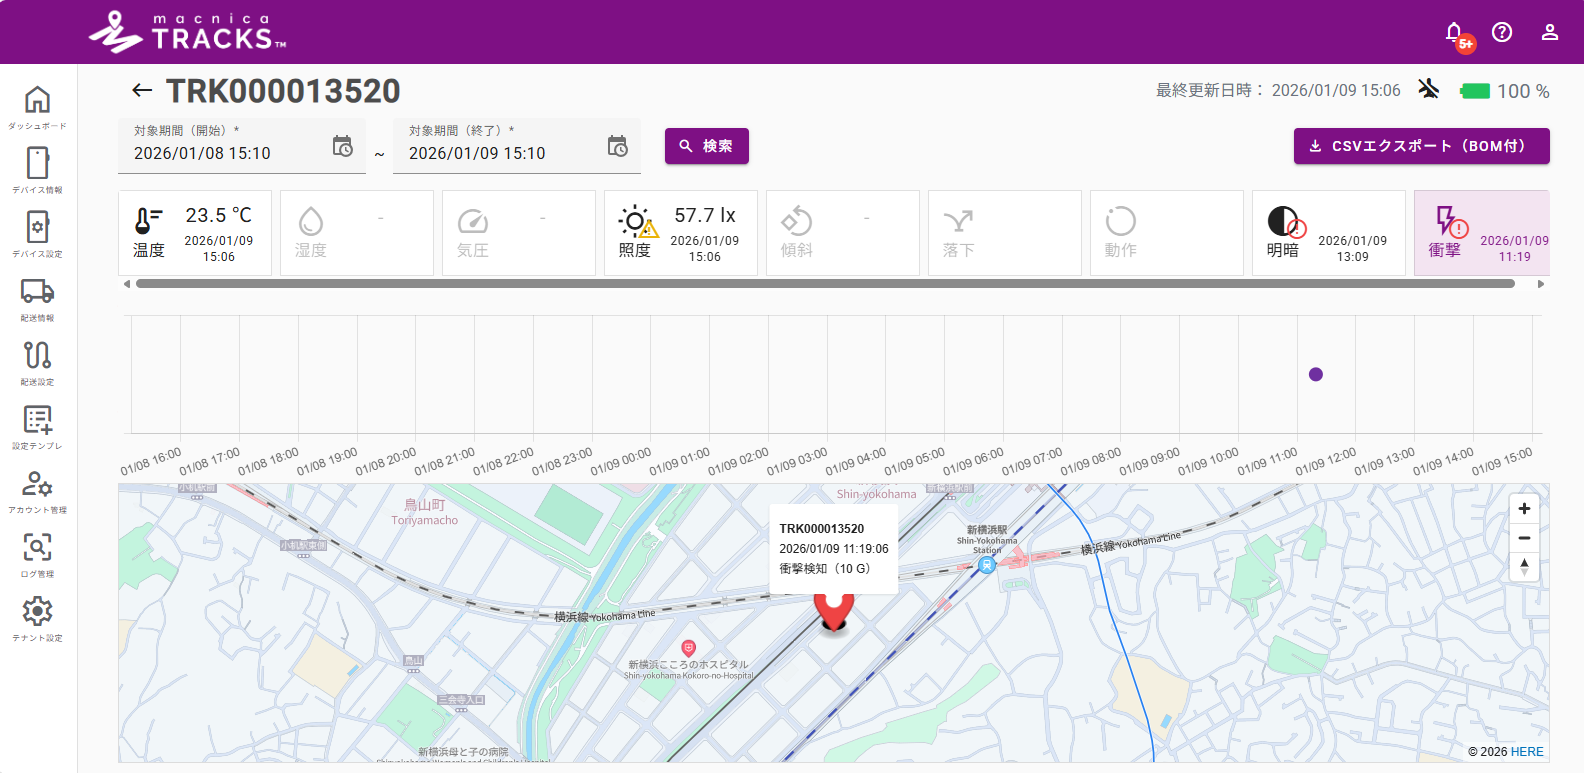Open 配送設定 route icon
Image resolution: width=1584 pixels, height=773 pixels.
coord(37,357)
